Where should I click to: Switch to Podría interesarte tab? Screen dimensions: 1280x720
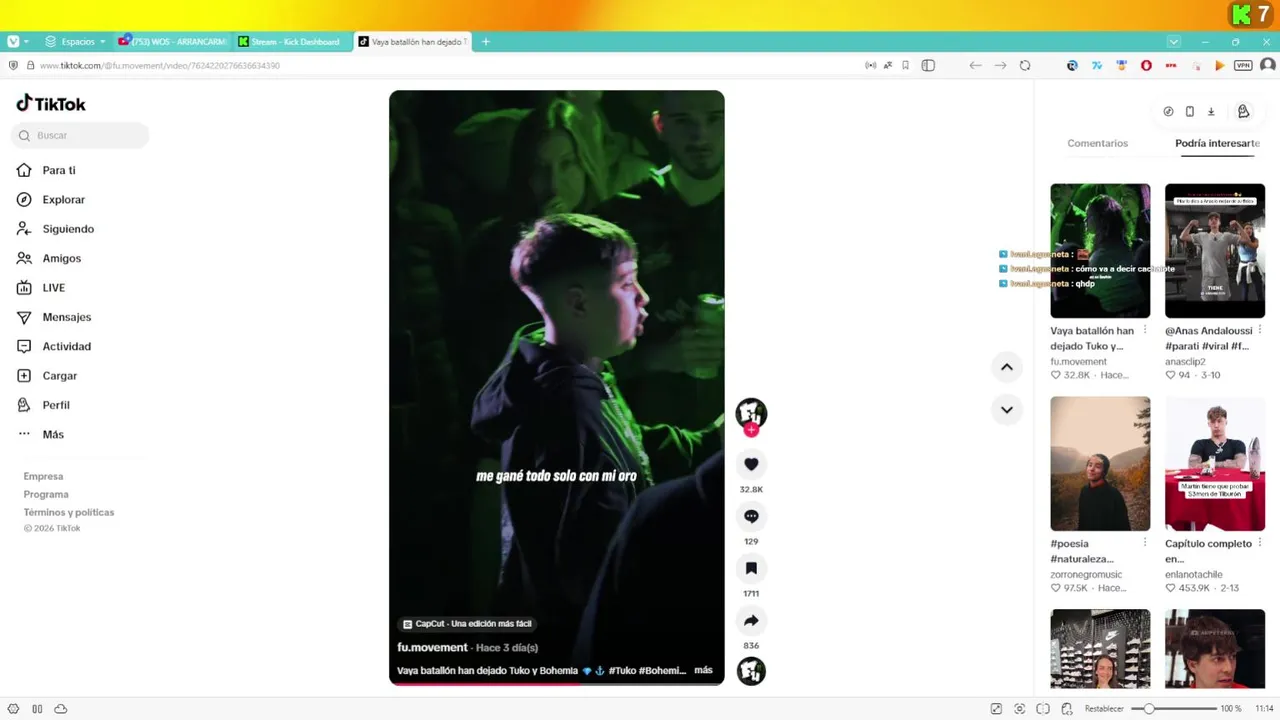pyautogui.click(x=1217, y=143)
